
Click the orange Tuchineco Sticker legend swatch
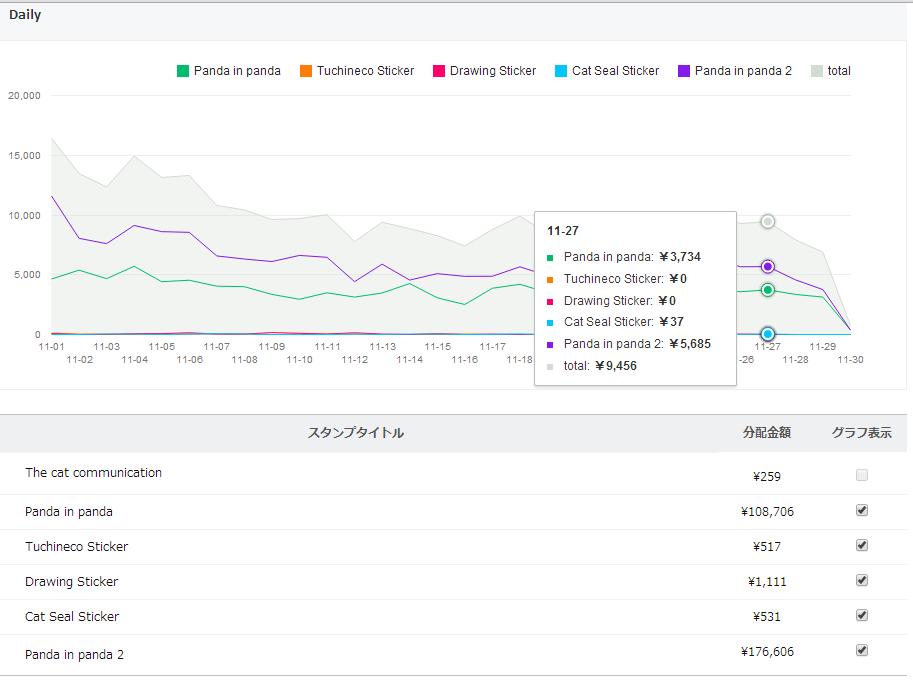pyautogui.click(x=306, y=71)
